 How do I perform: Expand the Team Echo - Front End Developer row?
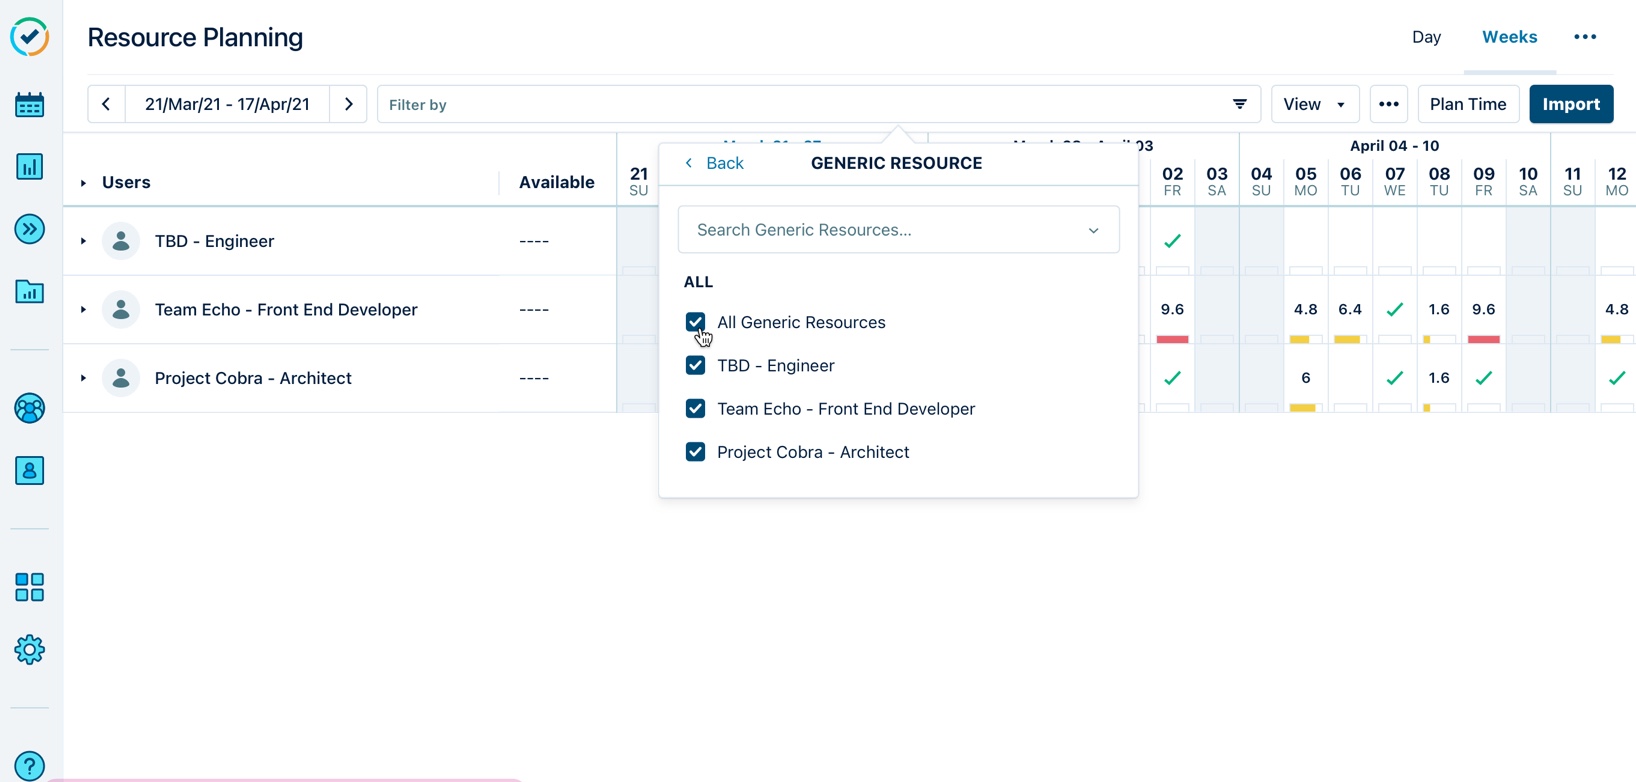tap(83, 310)
